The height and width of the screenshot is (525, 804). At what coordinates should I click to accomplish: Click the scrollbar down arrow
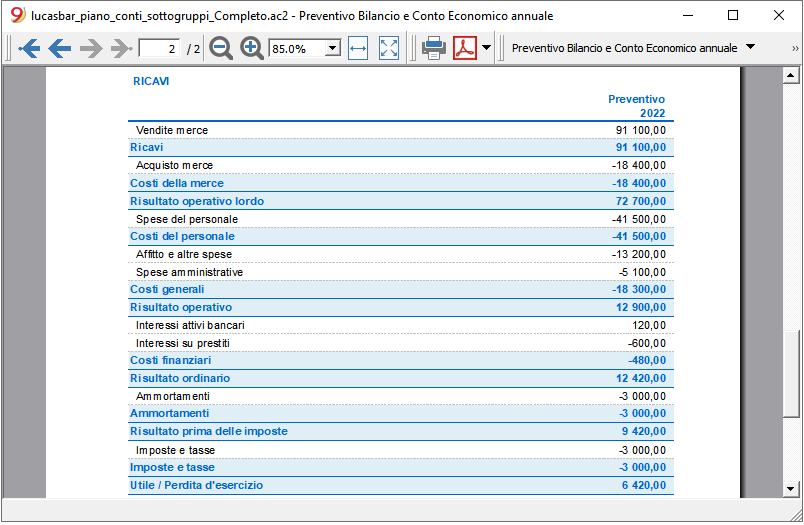click(790, 489)
